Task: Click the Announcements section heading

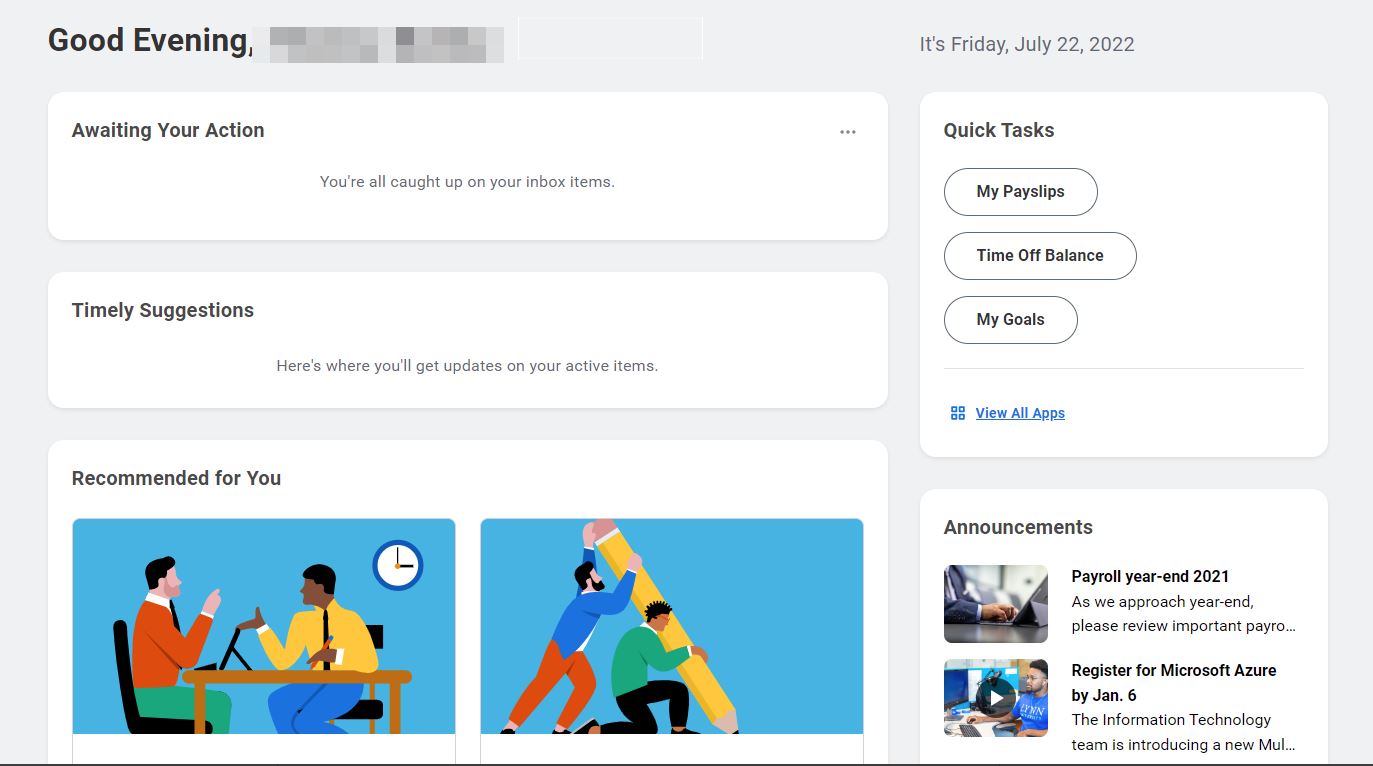Action: tap(1018, 527)
